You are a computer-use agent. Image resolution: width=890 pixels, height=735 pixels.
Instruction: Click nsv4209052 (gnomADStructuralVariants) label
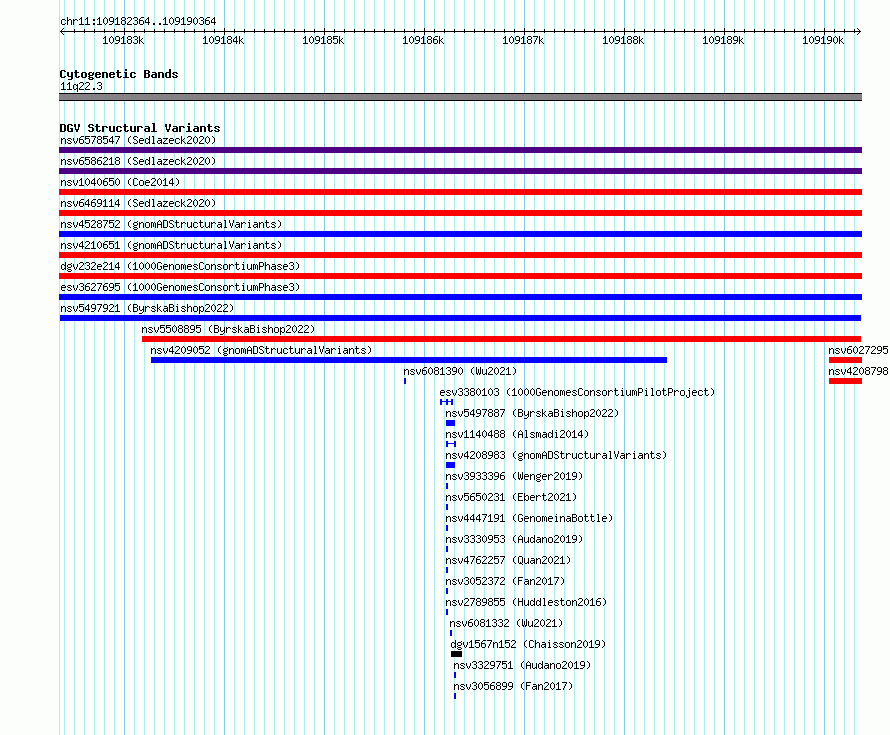(x=261, y=350)
